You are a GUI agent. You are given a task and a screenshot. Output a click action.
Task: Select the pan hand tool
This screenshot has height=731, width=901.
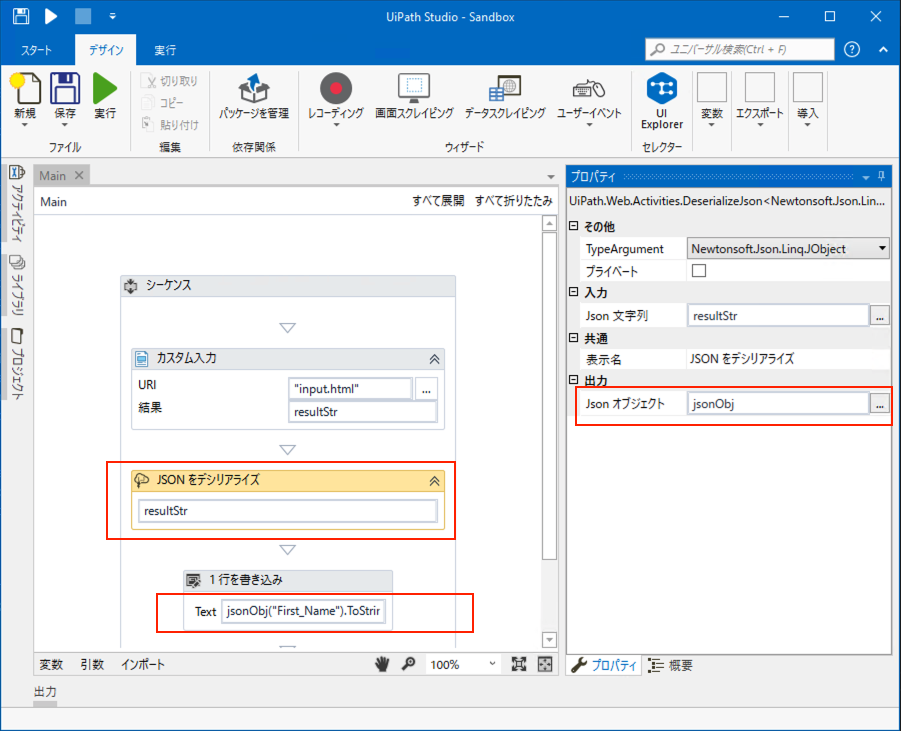click(382, 664)
